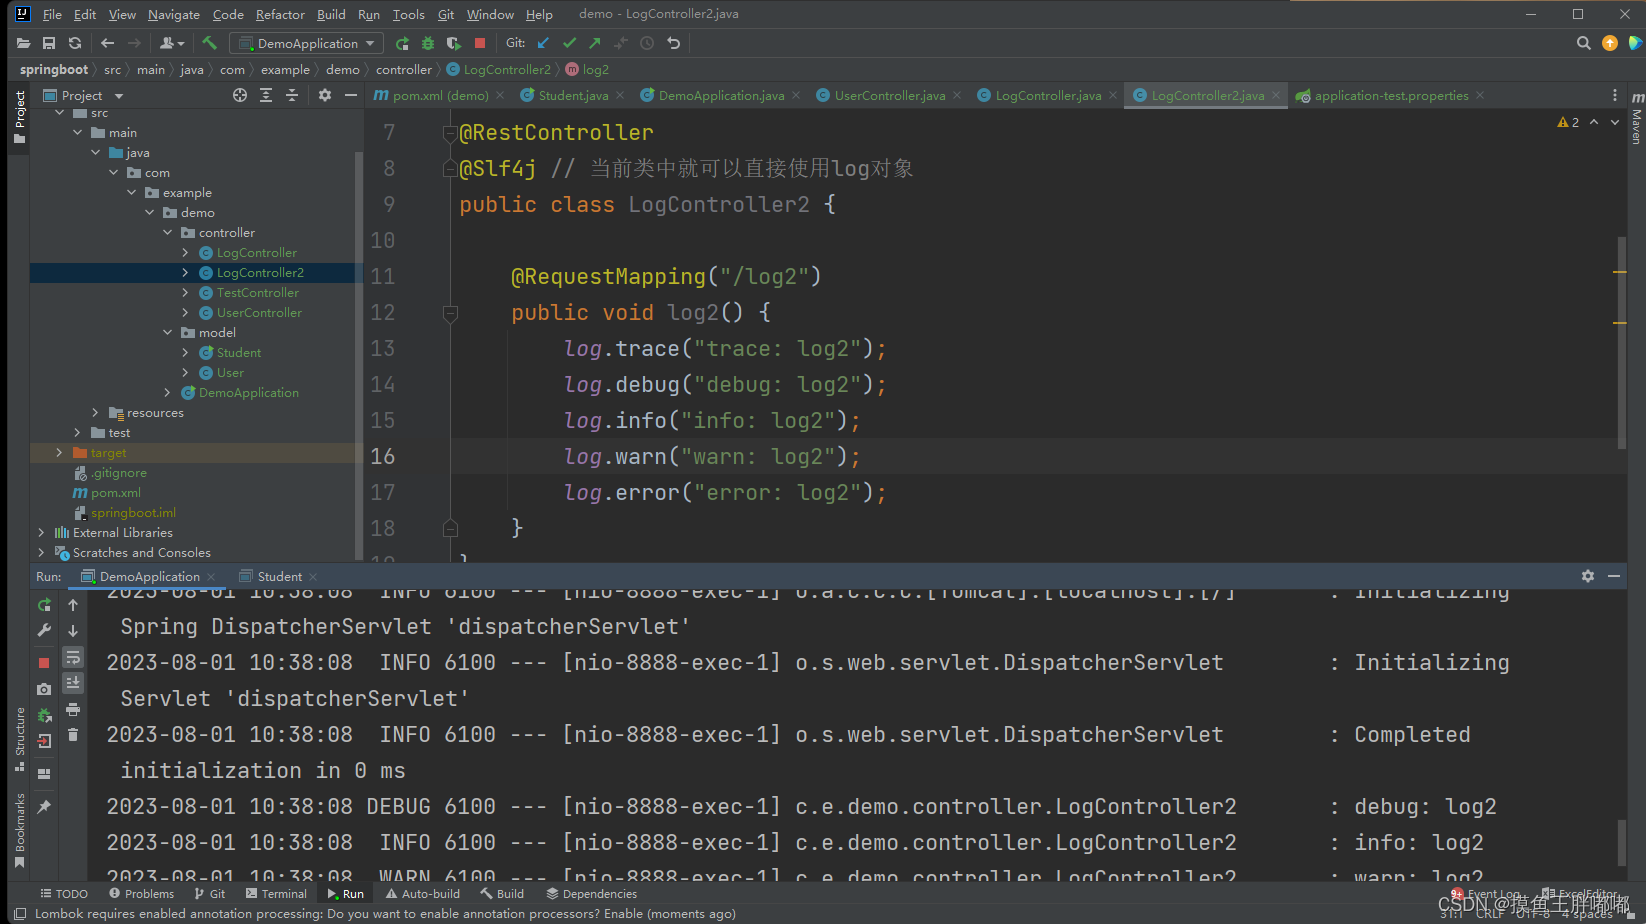Image resolution: width=1646 pixels, height=924 pixels.
Task: Run panel settings gear icon
Action: [x=1588, y=576]
